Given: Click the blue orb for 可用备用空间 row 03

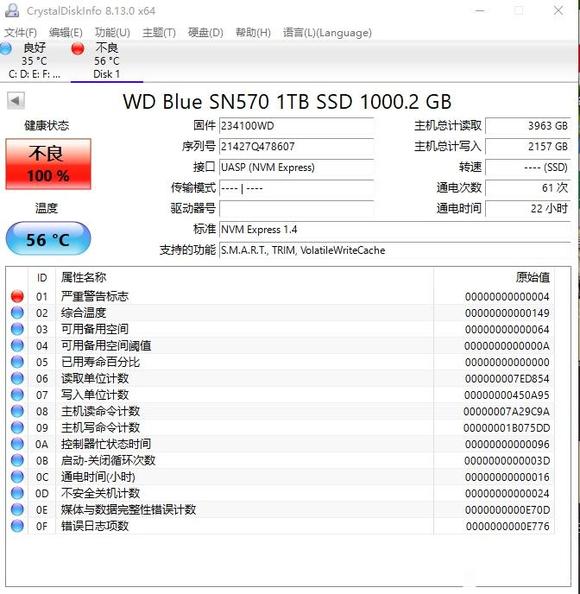Looking at the screenshot, I should click(x=17, y=329).
